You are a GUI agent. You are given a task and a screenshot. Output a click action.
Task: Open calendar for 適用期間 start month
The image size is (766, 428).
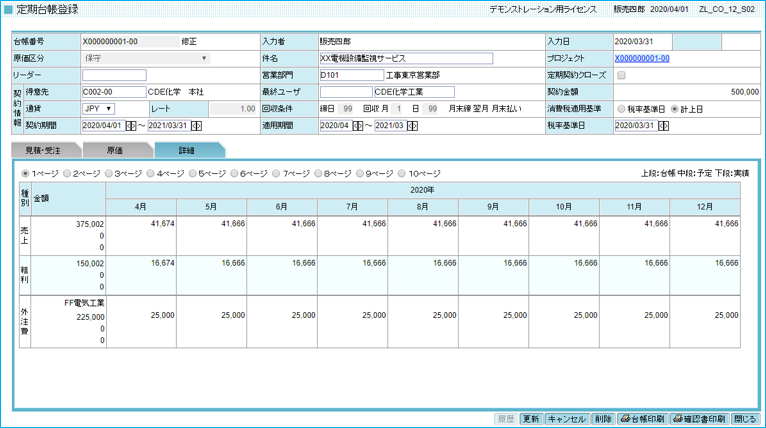356,126
